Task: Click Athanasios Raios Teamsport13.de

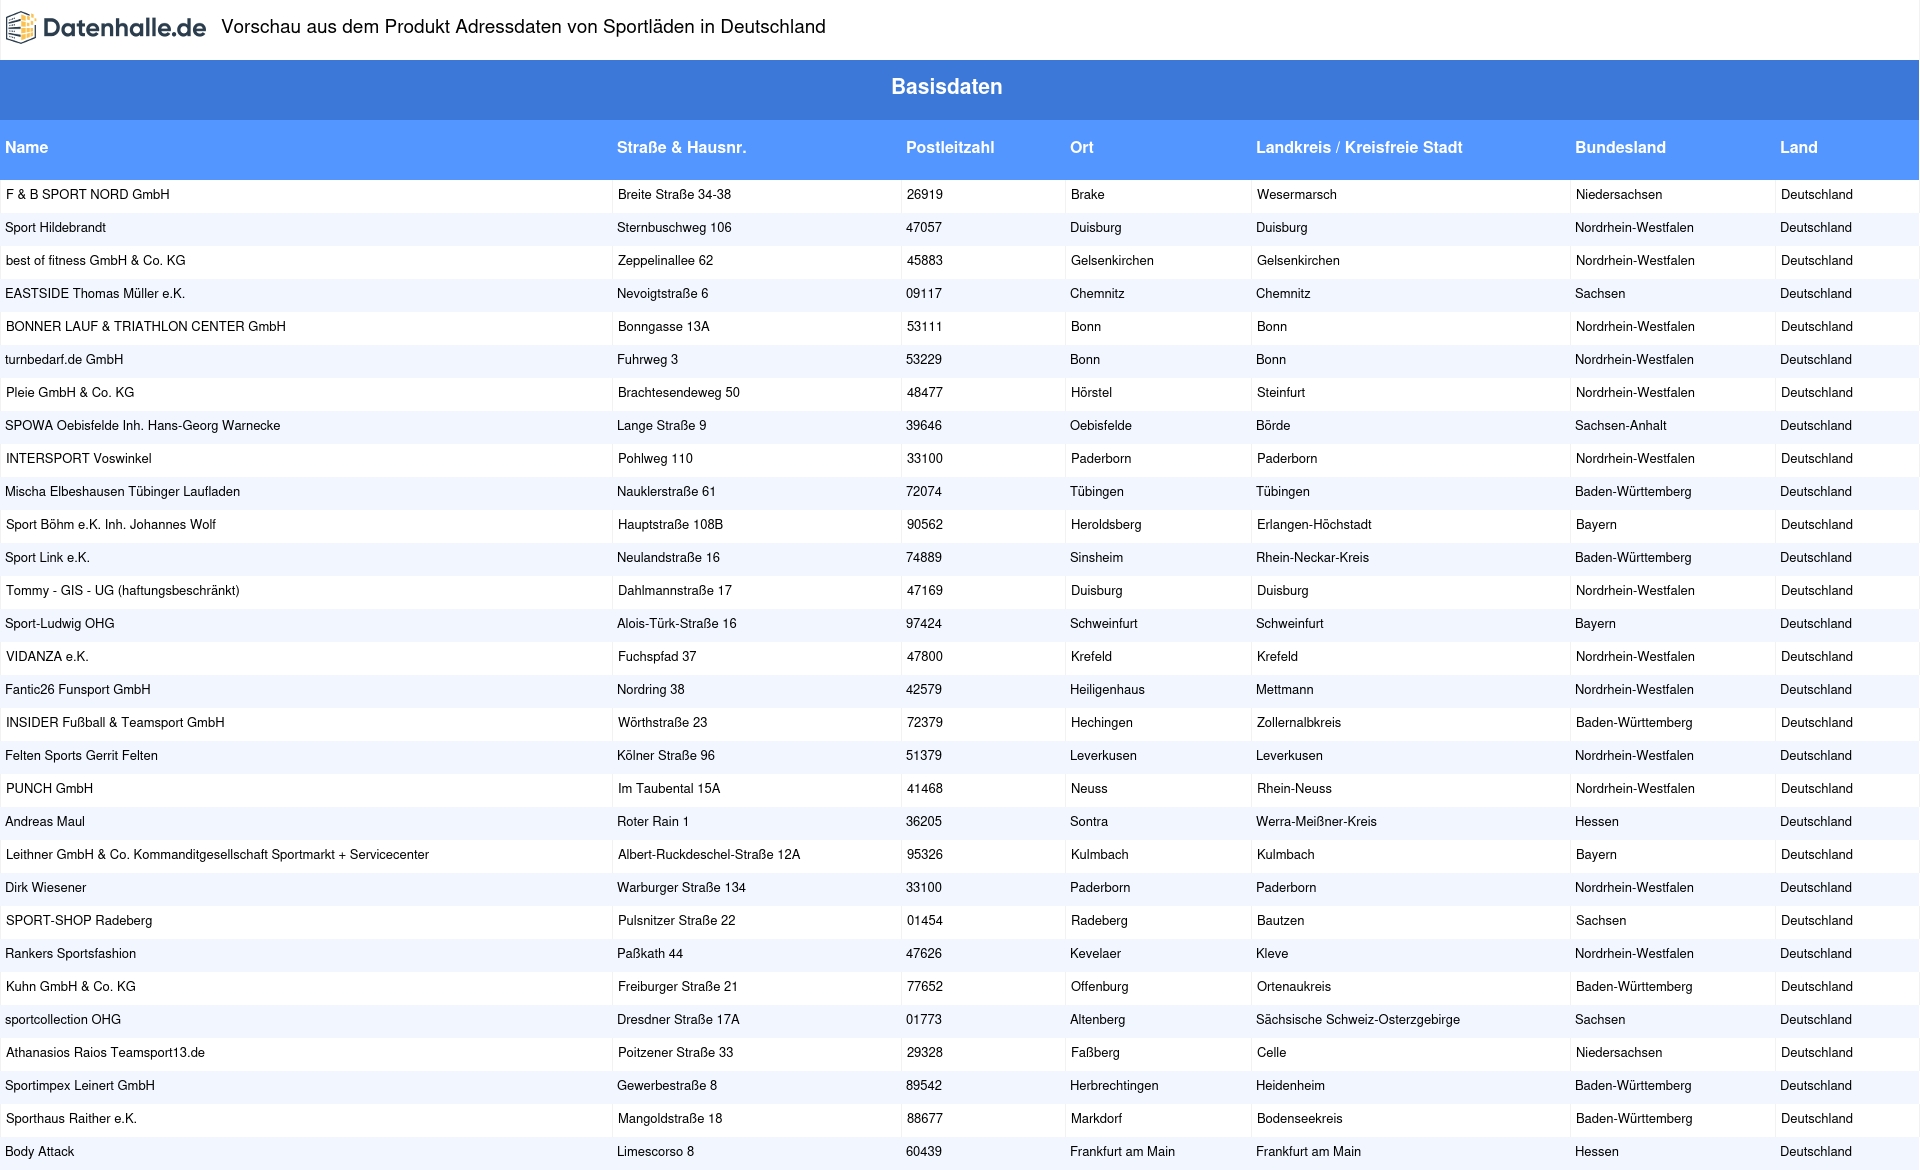Action: click(x=105, y=1052)
